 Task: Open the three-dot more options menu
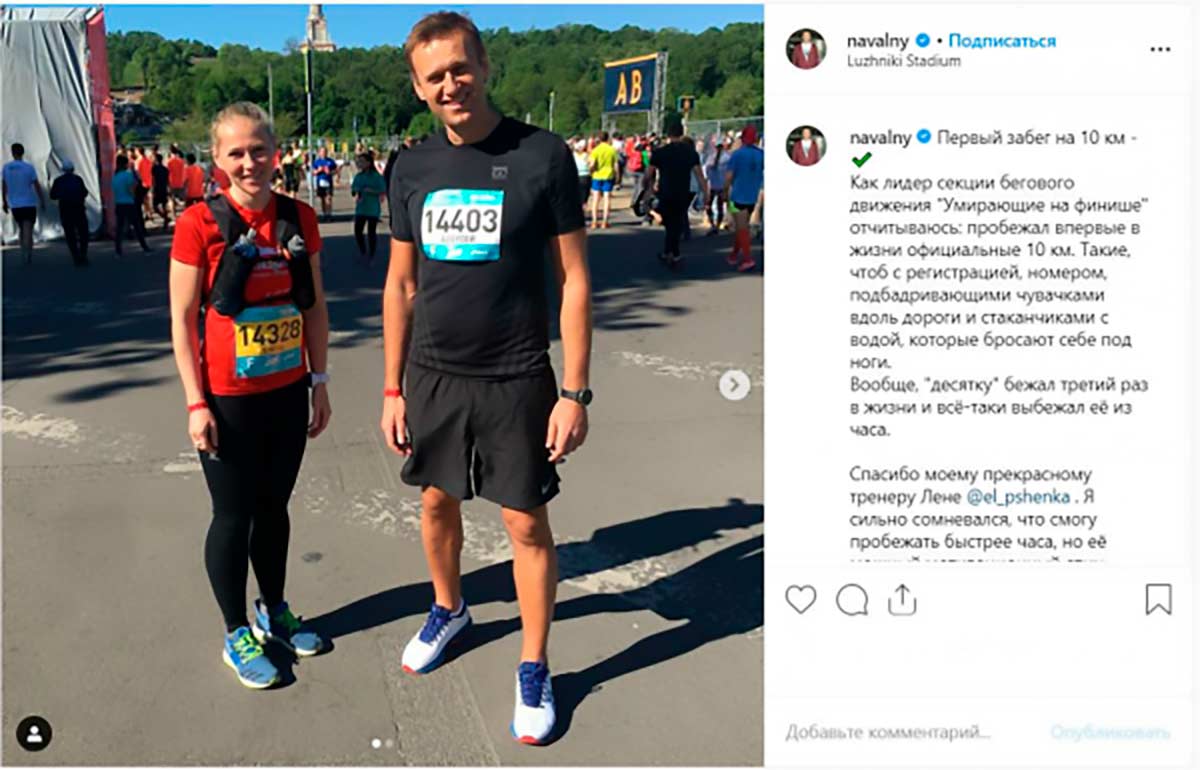1160,49
